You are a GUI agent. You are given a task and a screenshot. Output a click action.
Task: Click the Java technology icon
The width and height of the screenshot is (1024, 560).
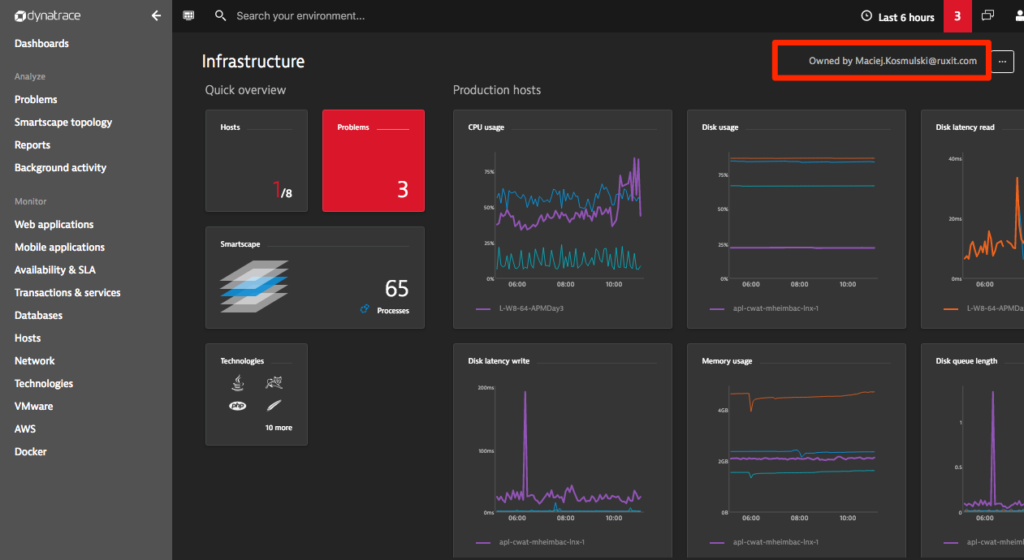point(238,382)
